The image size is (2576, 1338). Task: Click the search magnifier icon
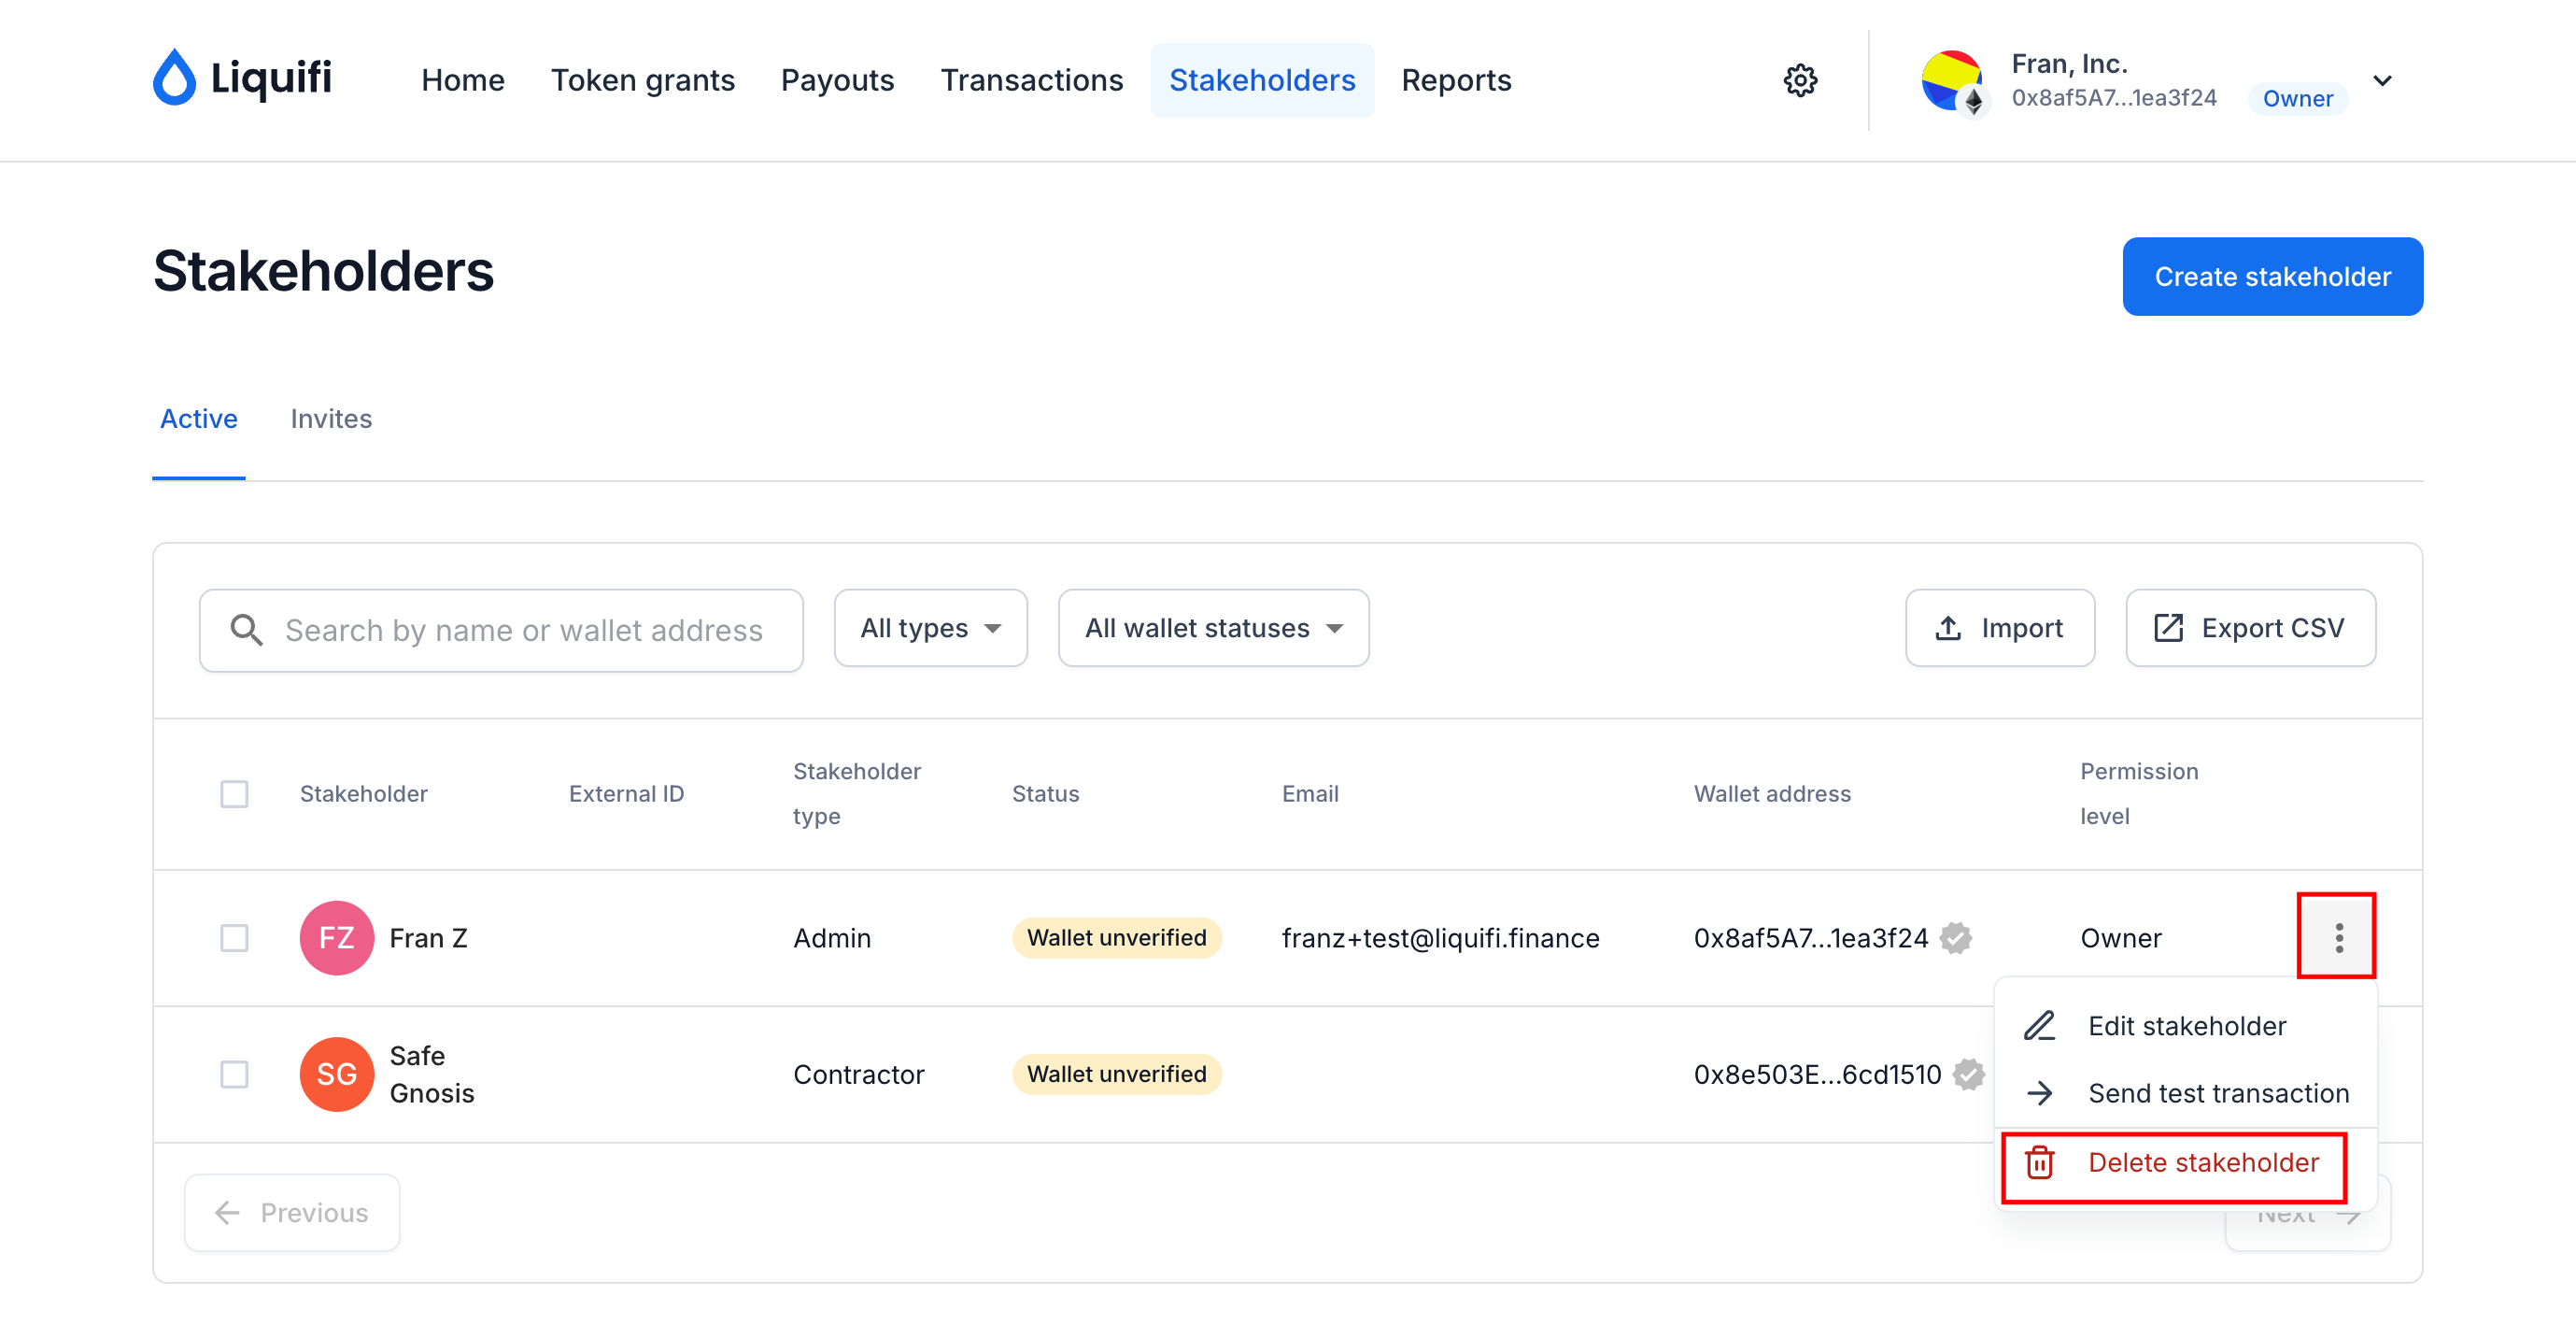coord(246,630)
